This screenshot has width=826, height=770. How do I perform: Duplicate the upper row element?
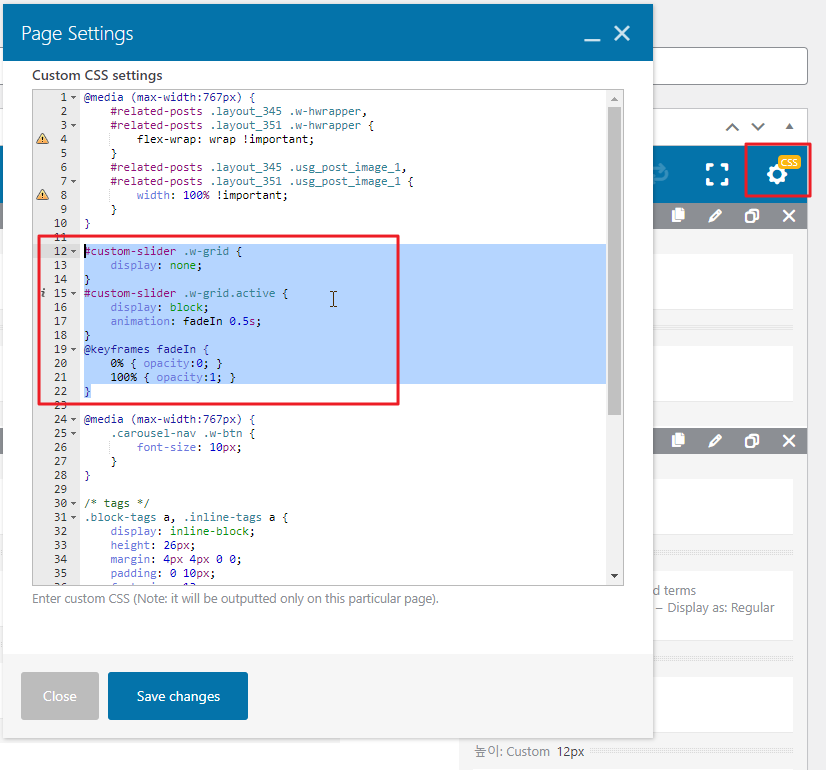coord(752,216)
